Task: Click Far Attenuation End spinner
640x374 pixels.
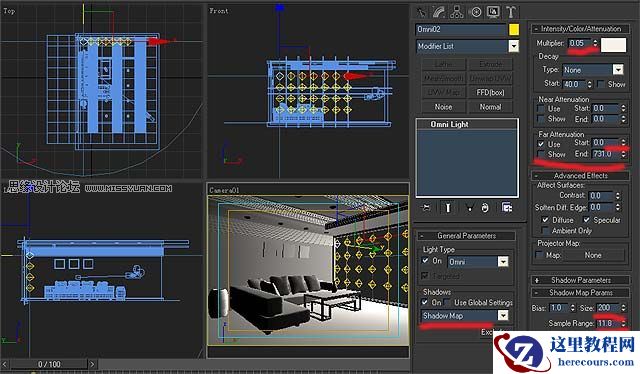Action: 623,154
